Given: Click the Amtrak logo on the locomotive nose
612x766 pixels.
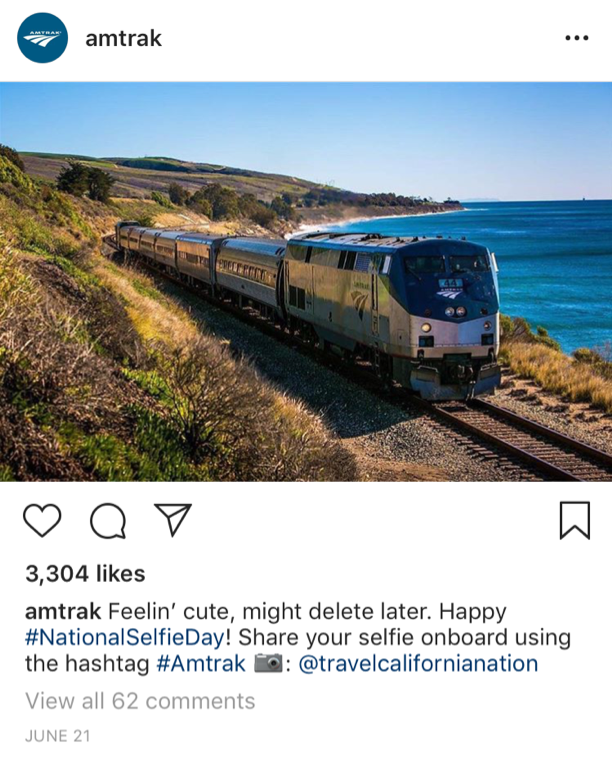Looking at the screenshot, I should coord(449,293).
